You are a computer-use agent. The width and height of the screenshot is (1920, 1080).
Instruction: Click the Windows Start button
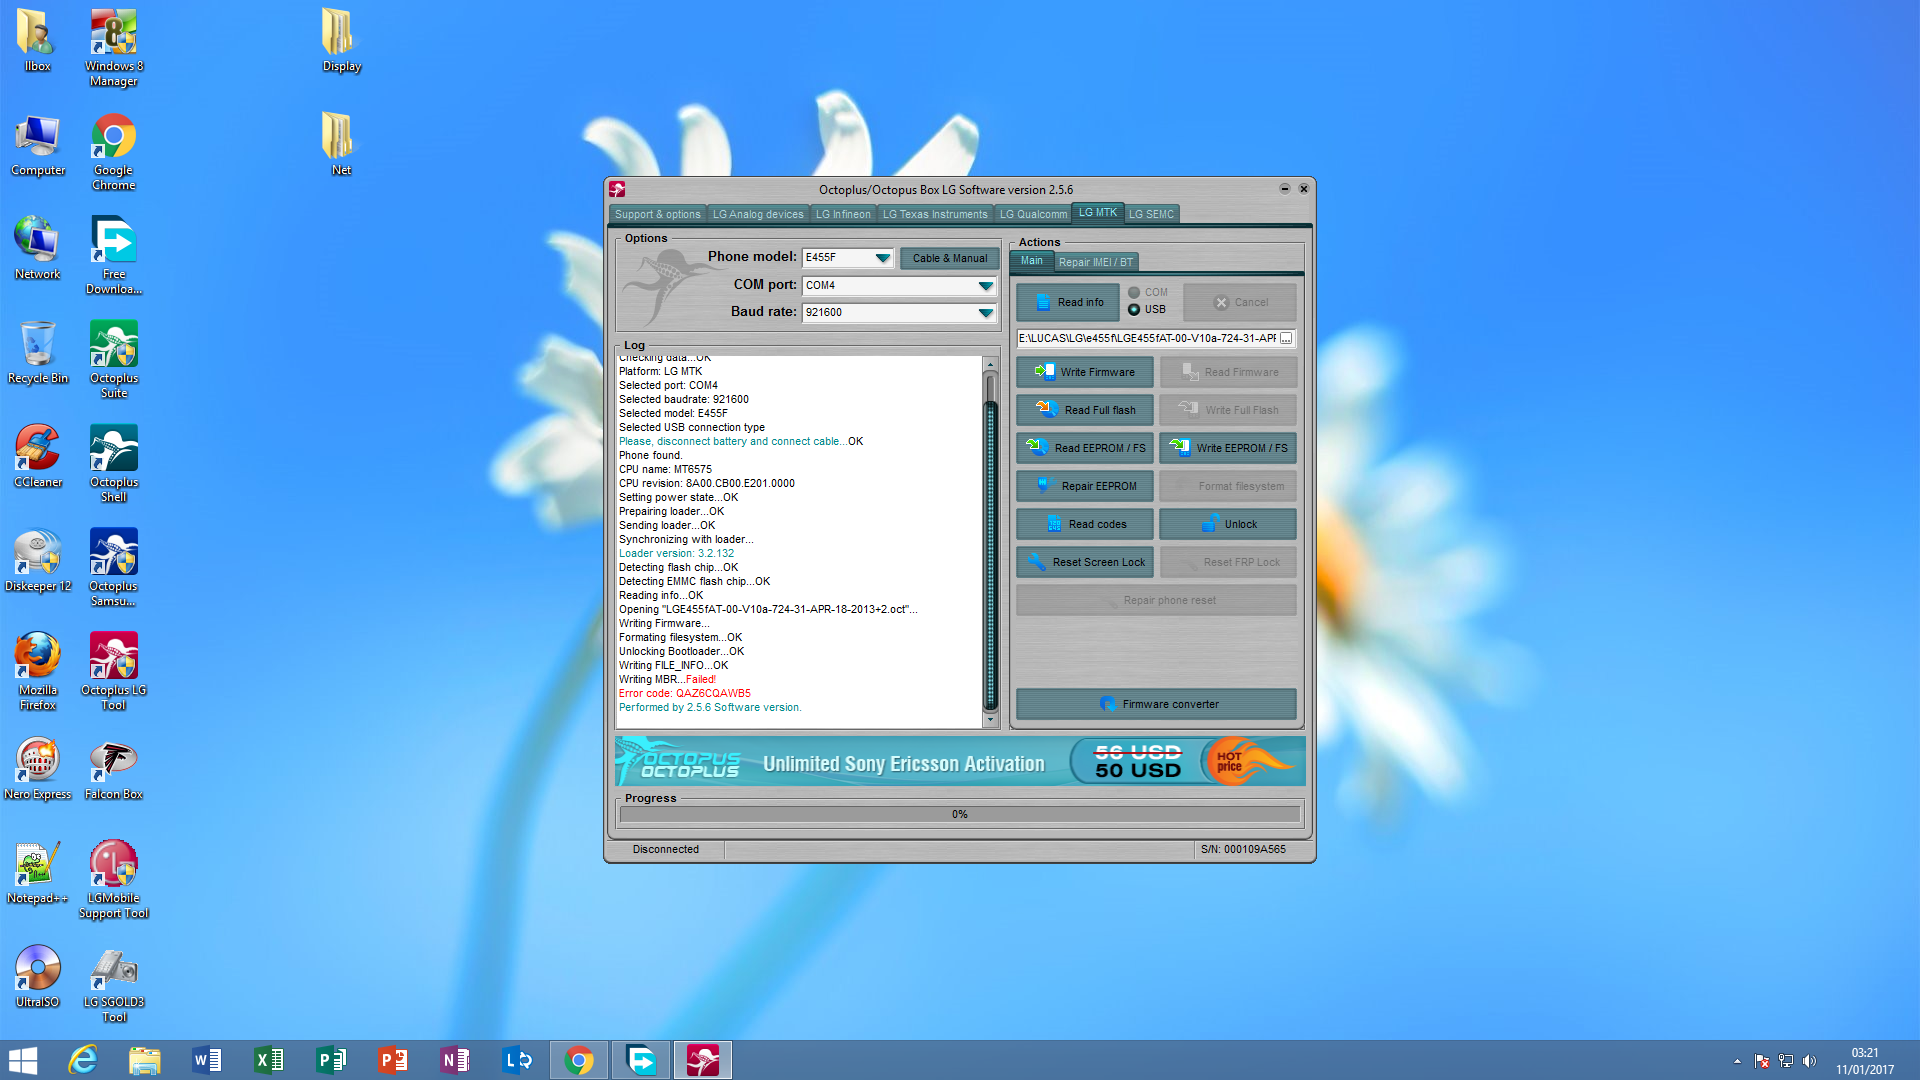click(x=22, y=1060)
